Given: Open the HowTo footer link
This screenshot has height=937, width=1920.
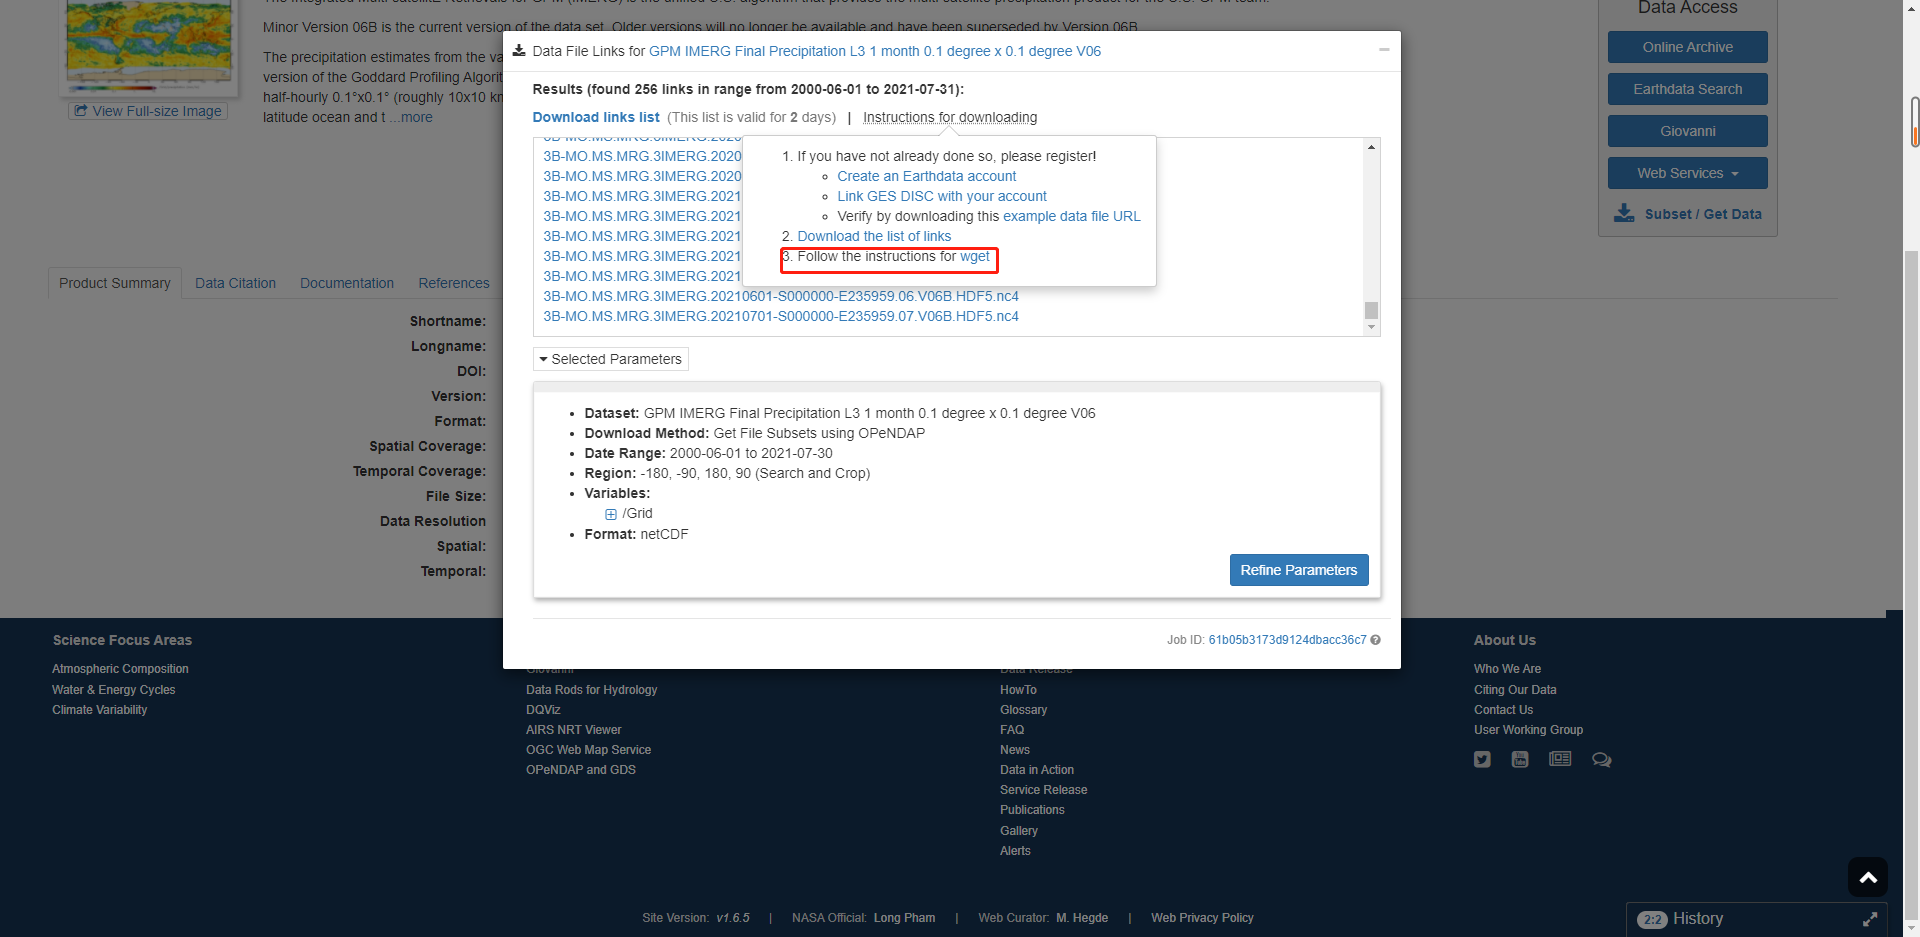Looking at the screenshot, I should pyautogui.click(x=1018, y=690).
